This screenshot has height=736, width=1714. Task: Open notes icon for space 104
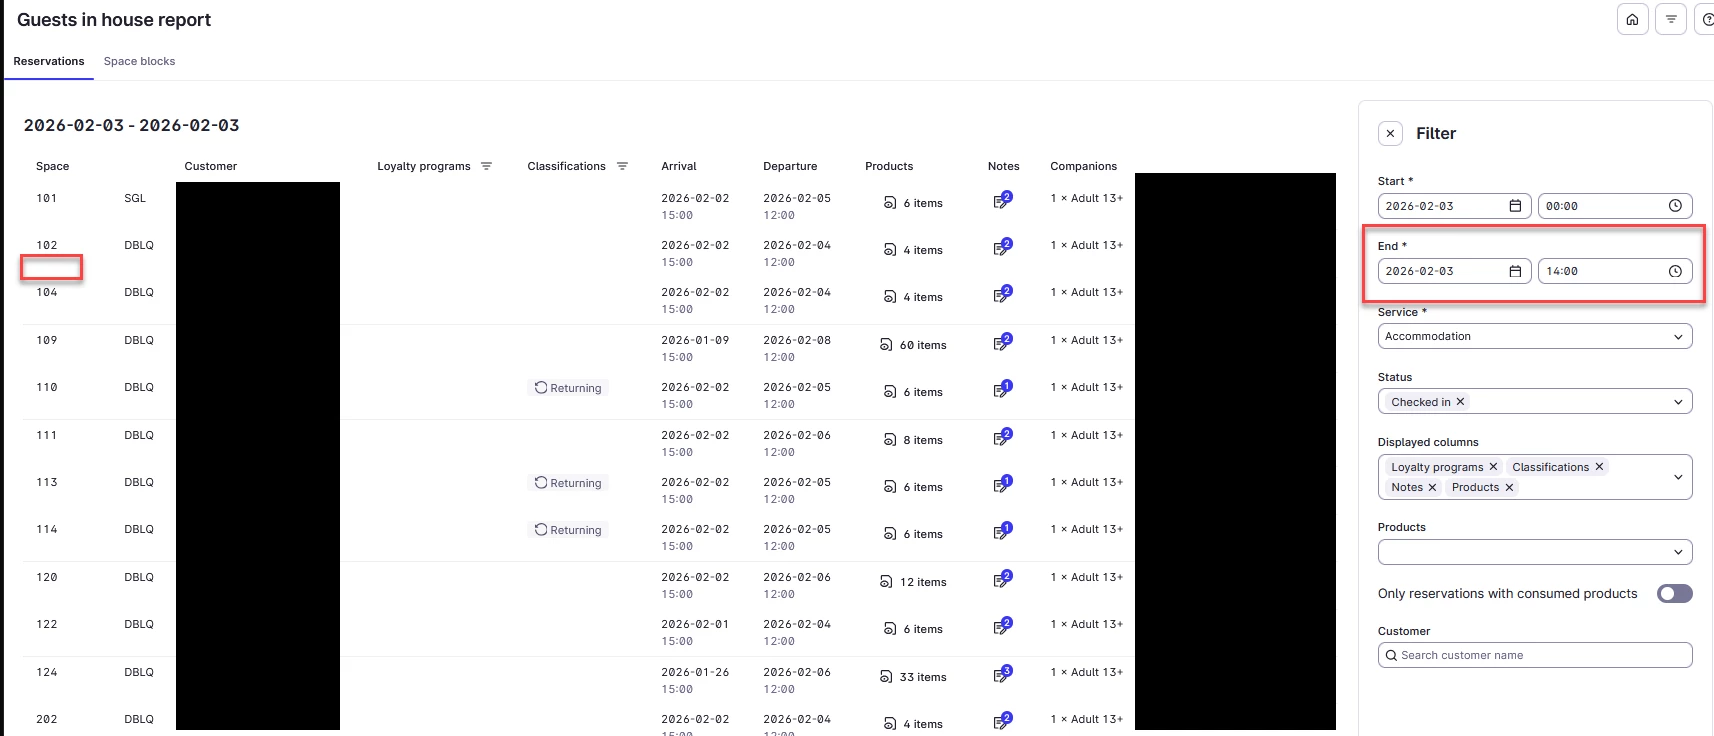point(1002,294)
